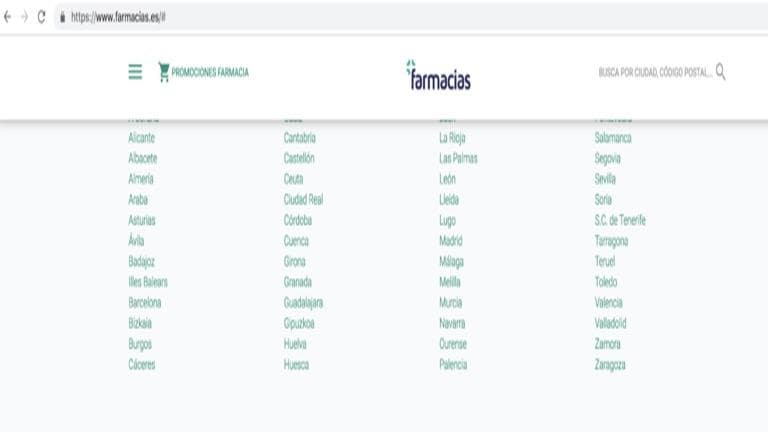Select Barcelona province link
768x432 pixels.
coord(144,302)
